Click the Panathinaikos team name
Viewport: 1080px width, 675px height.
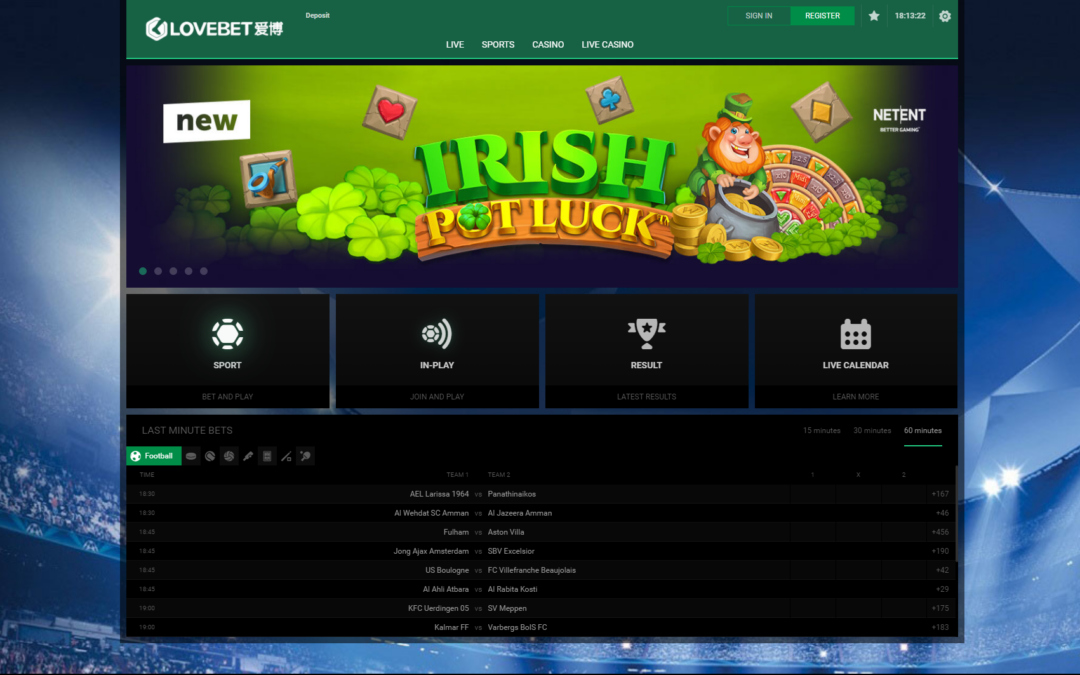click(512, 494)
